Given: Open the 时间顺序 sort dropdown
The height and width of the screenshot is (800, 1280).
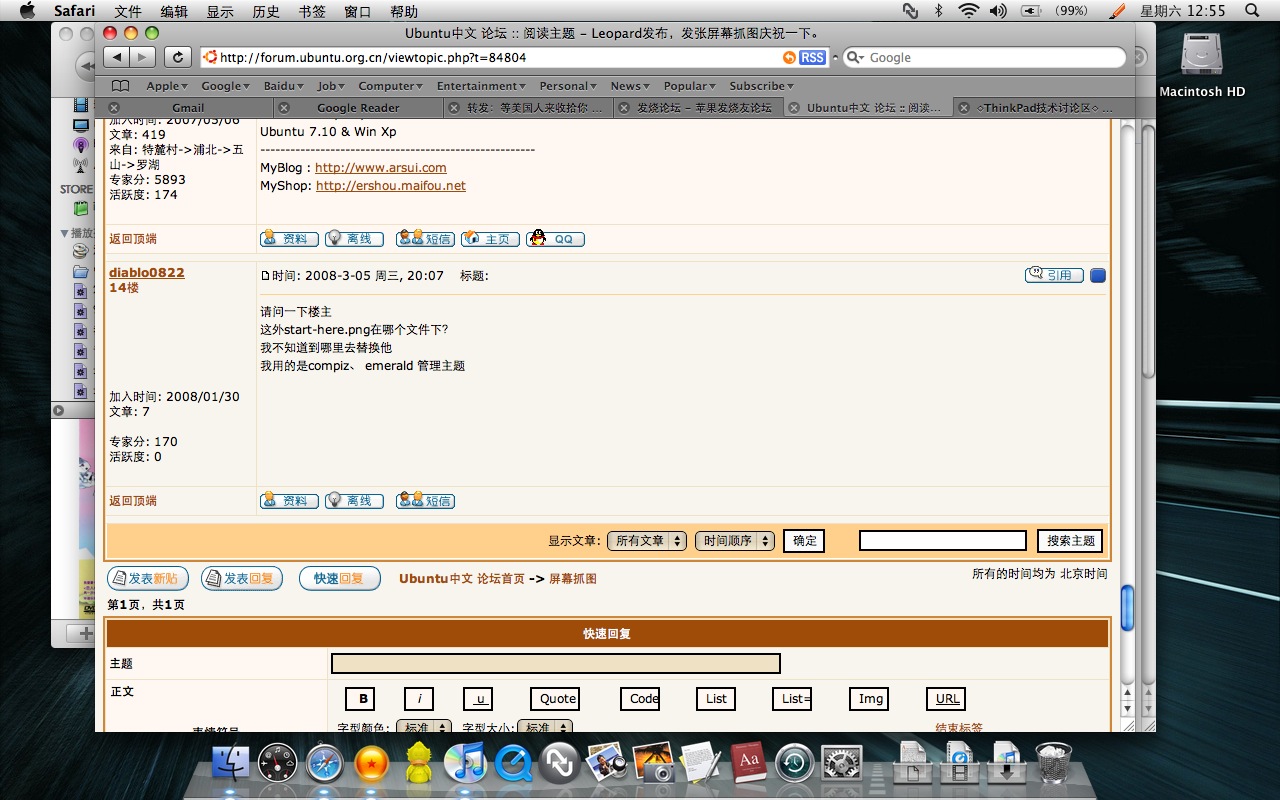Looking at the screenshot, I should (x=735, y=541).
